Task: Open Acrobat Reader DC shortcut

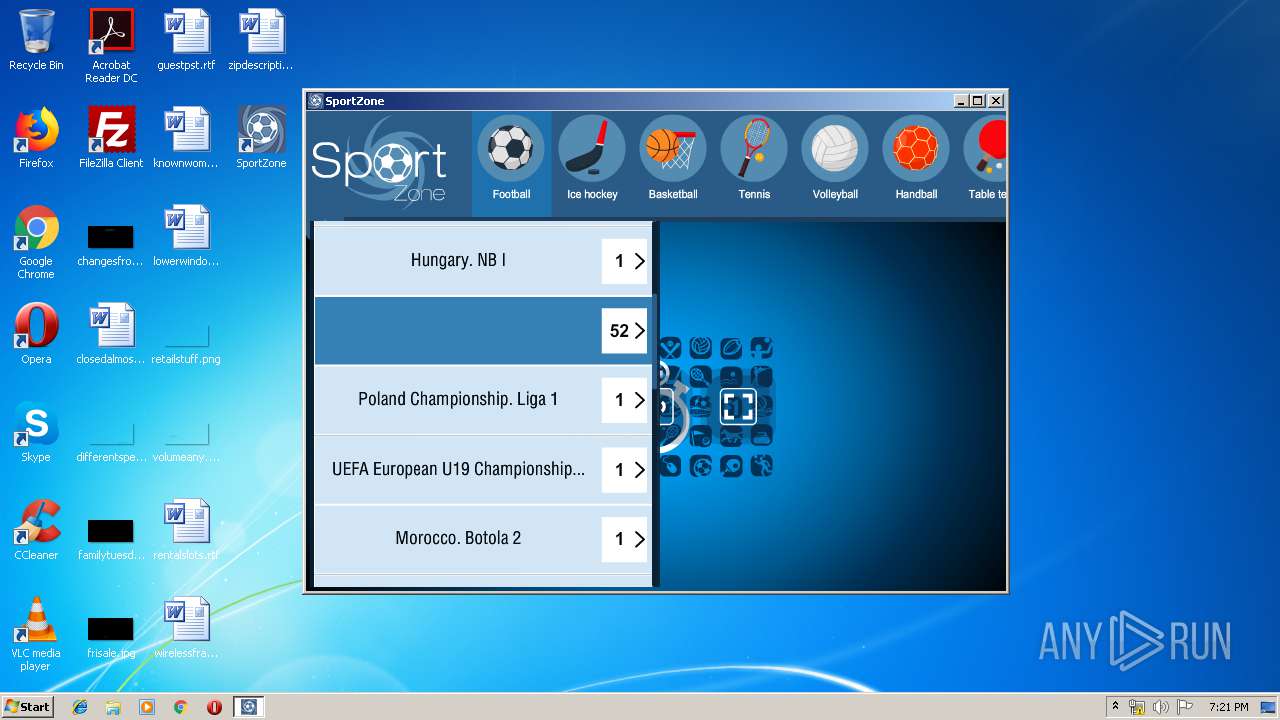Action: point(111,46)
